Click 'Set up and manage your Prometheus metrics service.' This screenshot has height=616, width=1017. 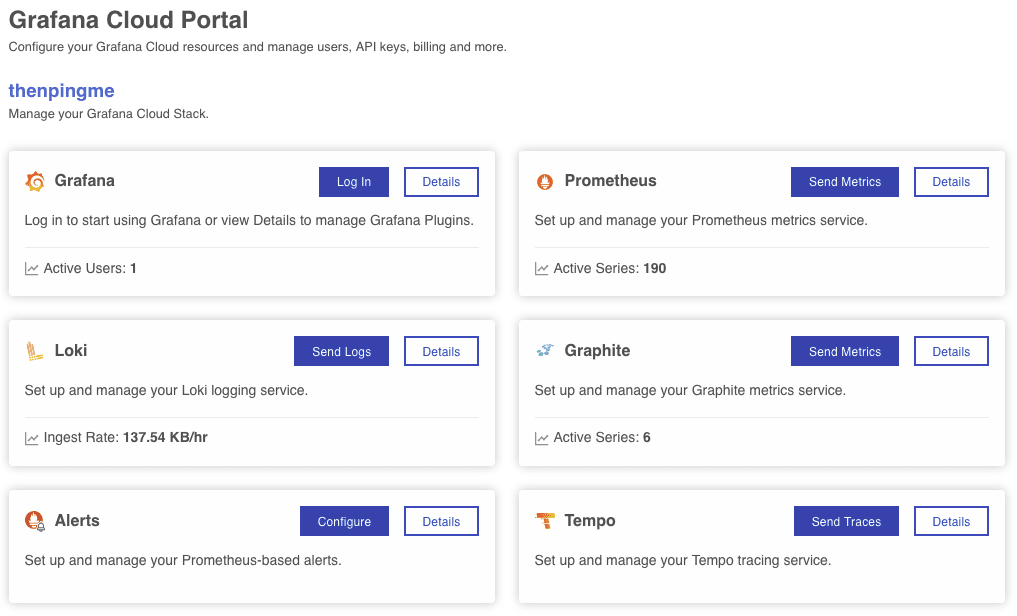701,220
